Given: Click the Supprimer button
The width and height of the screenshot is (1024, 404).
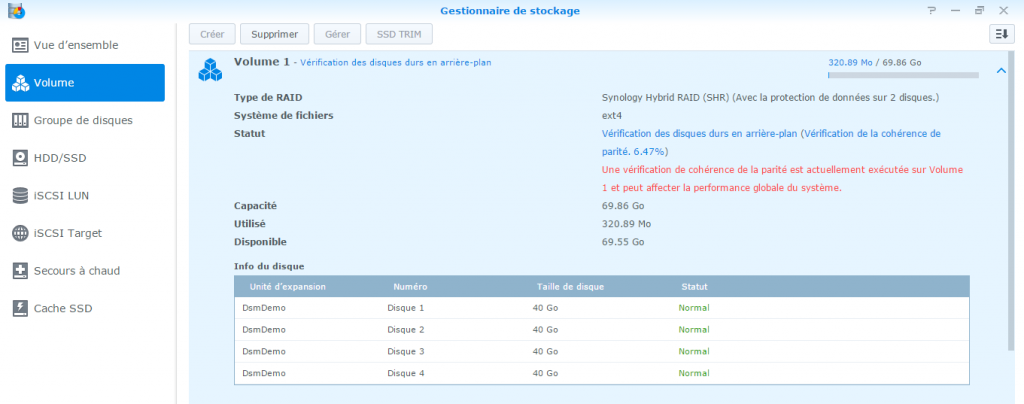Looking at the screenshot, I should tap(274, 34).
